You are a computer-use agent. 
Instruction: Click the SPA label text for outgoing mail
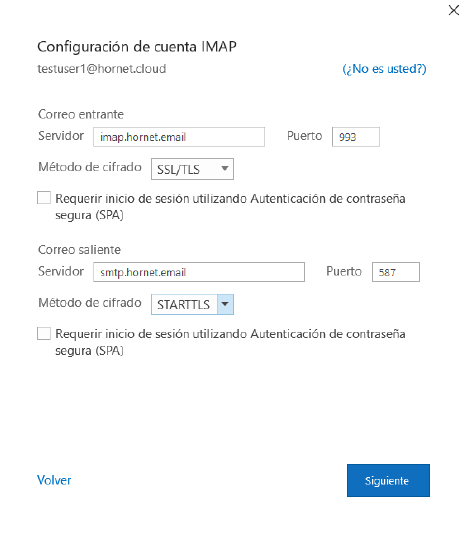230,342
